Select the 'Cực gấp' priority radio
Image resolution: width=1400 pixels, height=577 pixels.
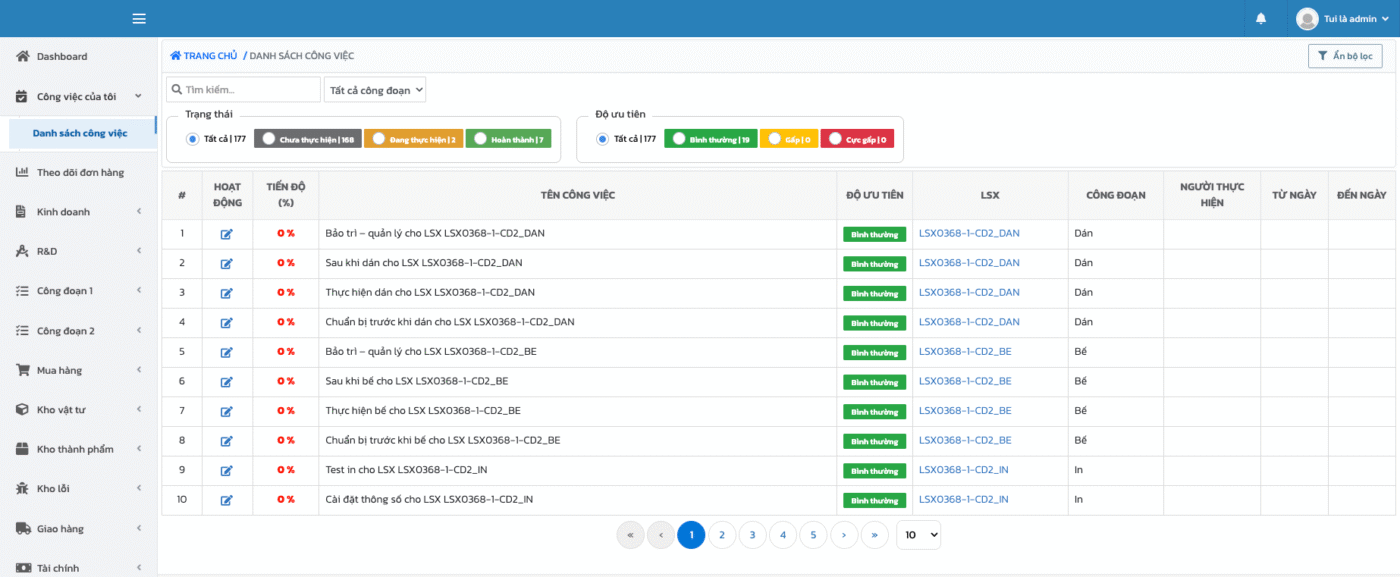[835, 139]
